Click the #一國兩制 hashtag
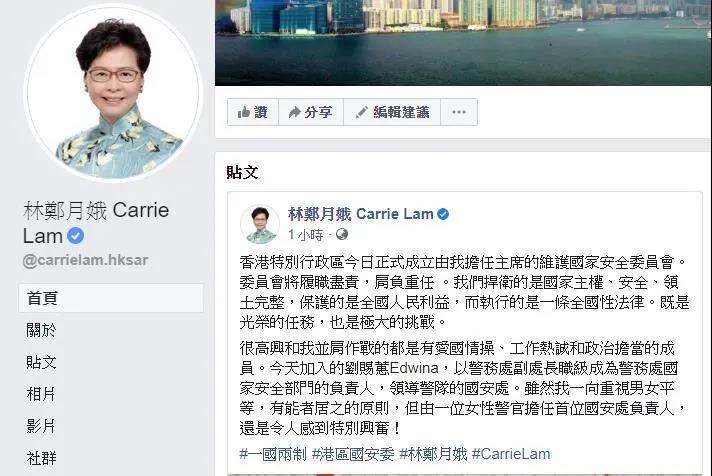This screenshot has width=712, height=476. [273, 454]
